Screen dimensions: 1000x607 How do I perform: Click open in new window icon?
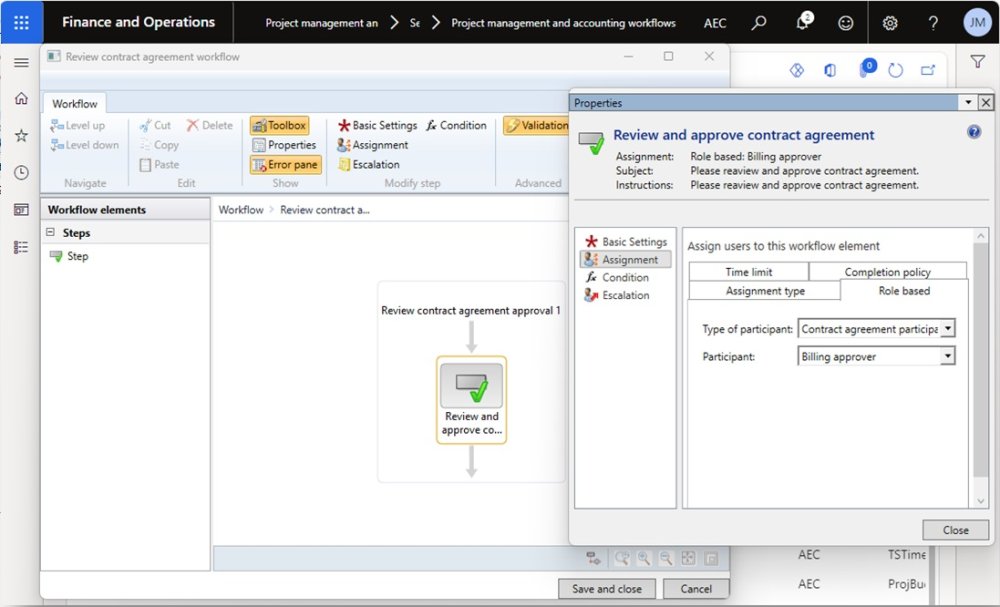coord(928,70)
